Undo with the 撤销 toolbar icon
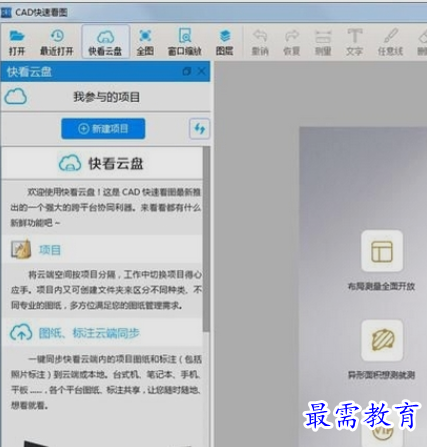427x447 pixels. [260, 42]
